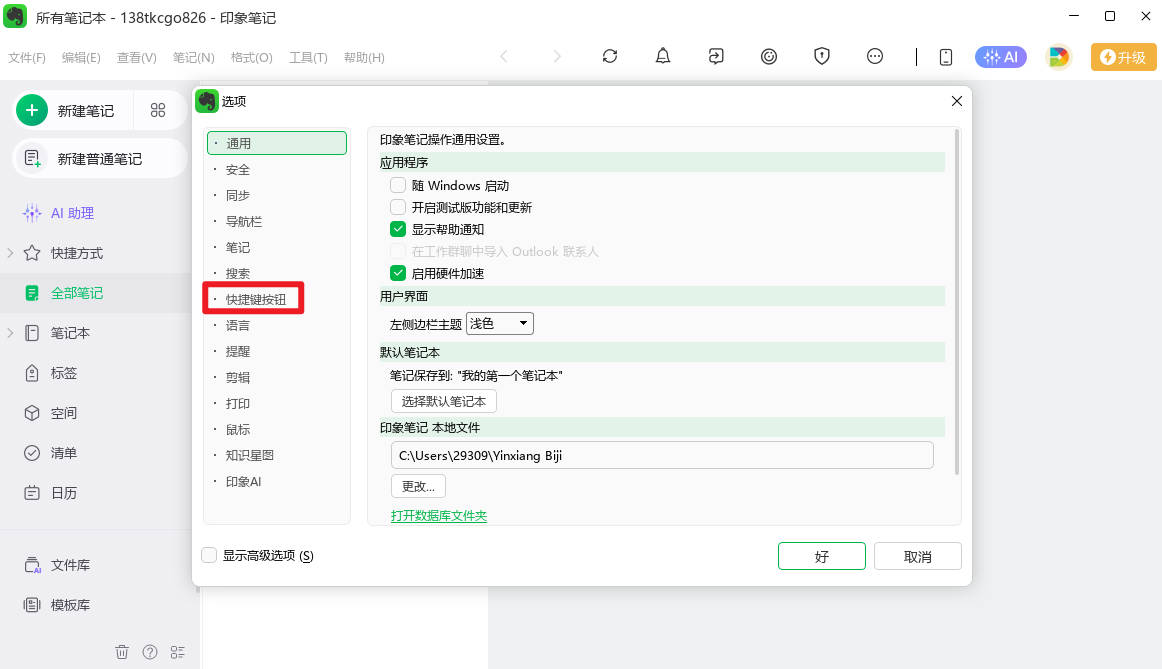Expand the 笔记本 sidebar chevron
This screenshot has width=1162, height=669.
coord(10,333)
